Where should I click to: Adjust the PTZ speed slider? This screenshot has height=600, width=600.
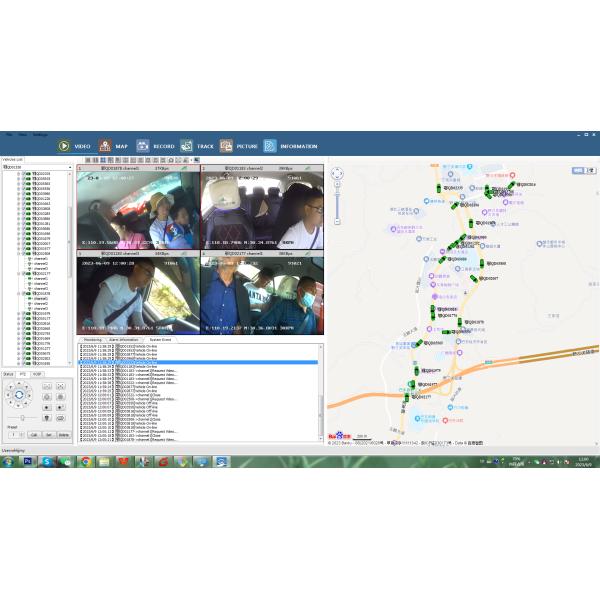(25, 417)
